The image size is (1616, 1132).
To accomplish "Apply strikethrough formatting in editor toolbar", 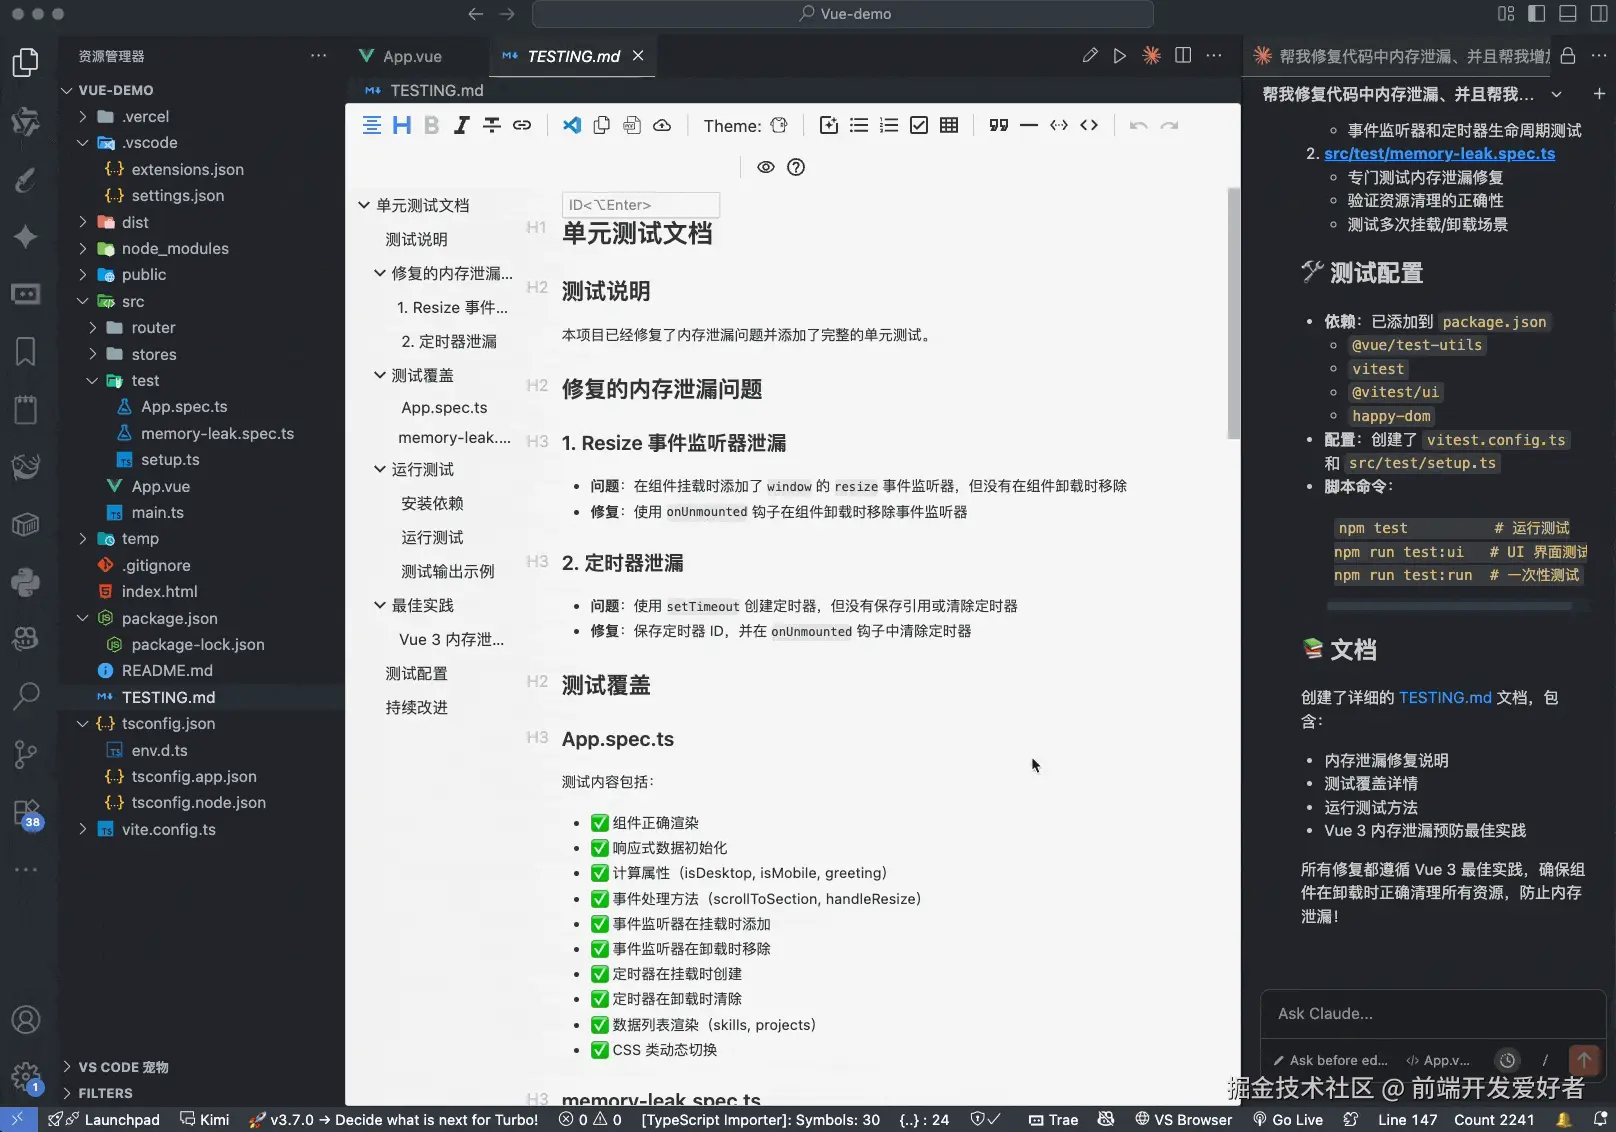I will pyautogui.click(x=492, y=125).
